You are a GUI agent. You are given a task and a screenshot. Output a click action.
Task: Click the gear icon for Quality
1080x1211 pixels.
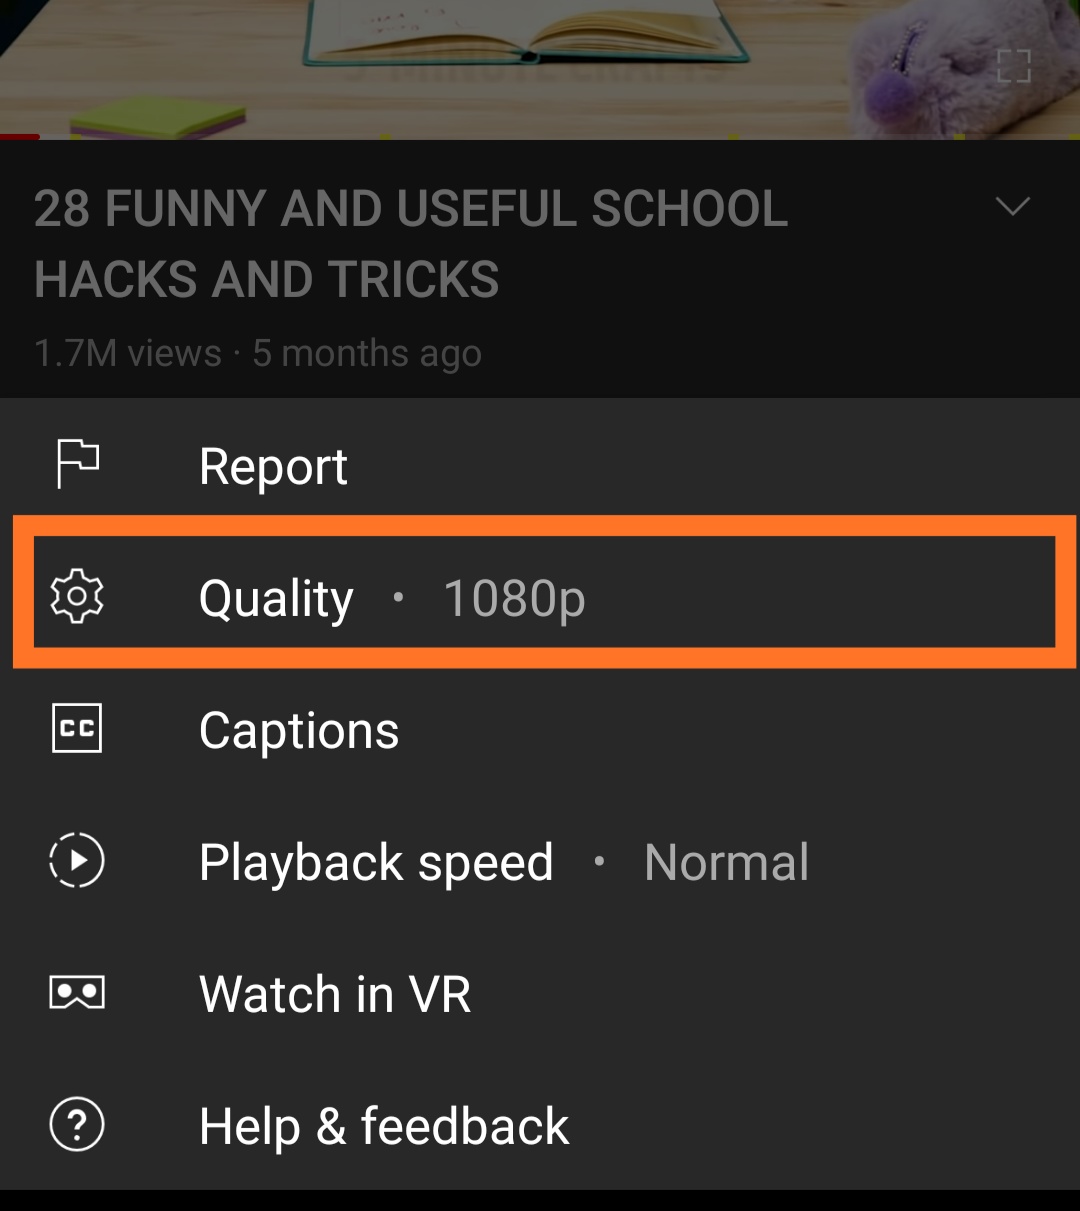point(77,597)
